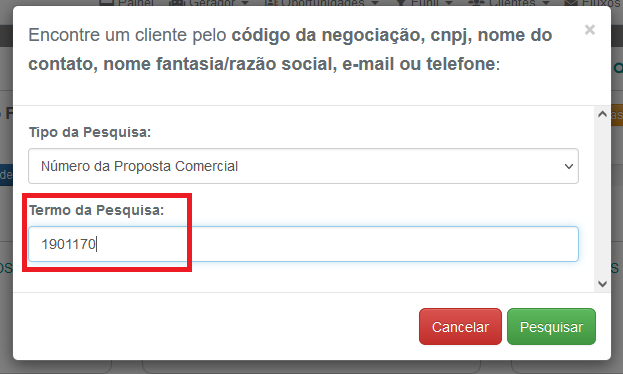
Task: Click the Fluxos envelope icon in top bar
Action: (x=571, y=2)
